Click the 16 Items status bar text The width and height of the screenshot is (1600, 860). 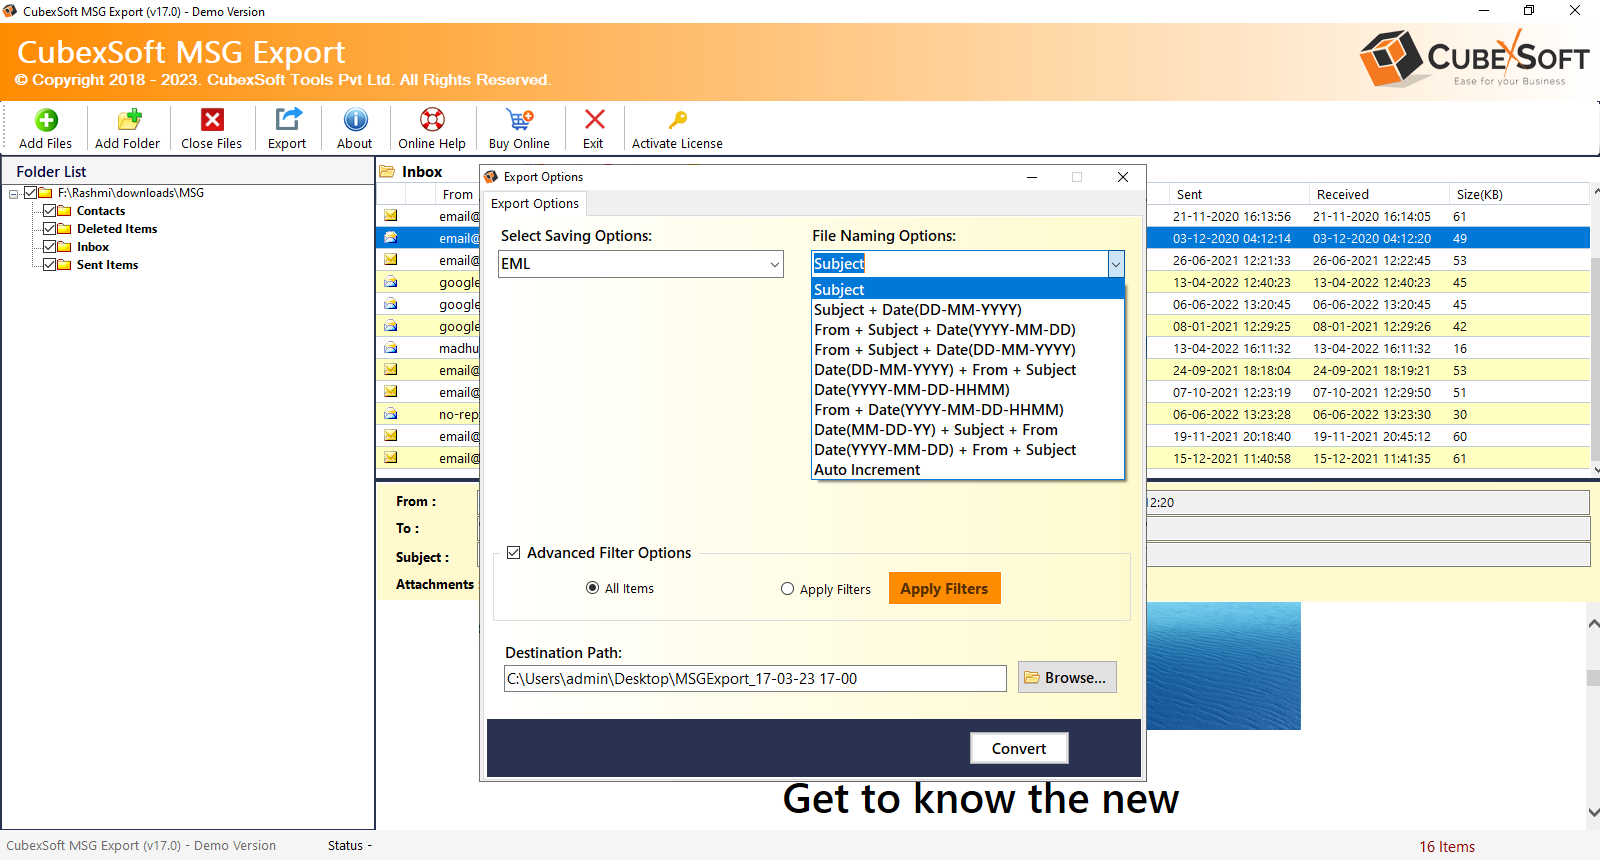point(1447,847)
